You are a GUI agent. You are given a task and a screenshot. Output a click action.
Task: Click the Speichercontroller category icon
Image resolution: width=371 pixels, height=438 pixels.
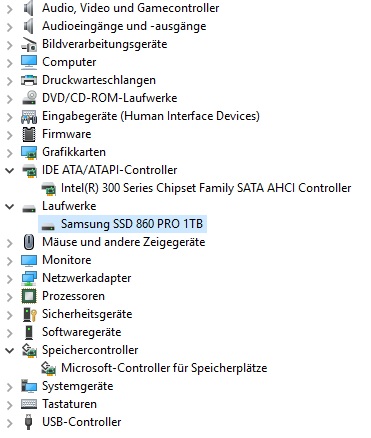click(x=29, y=350)
